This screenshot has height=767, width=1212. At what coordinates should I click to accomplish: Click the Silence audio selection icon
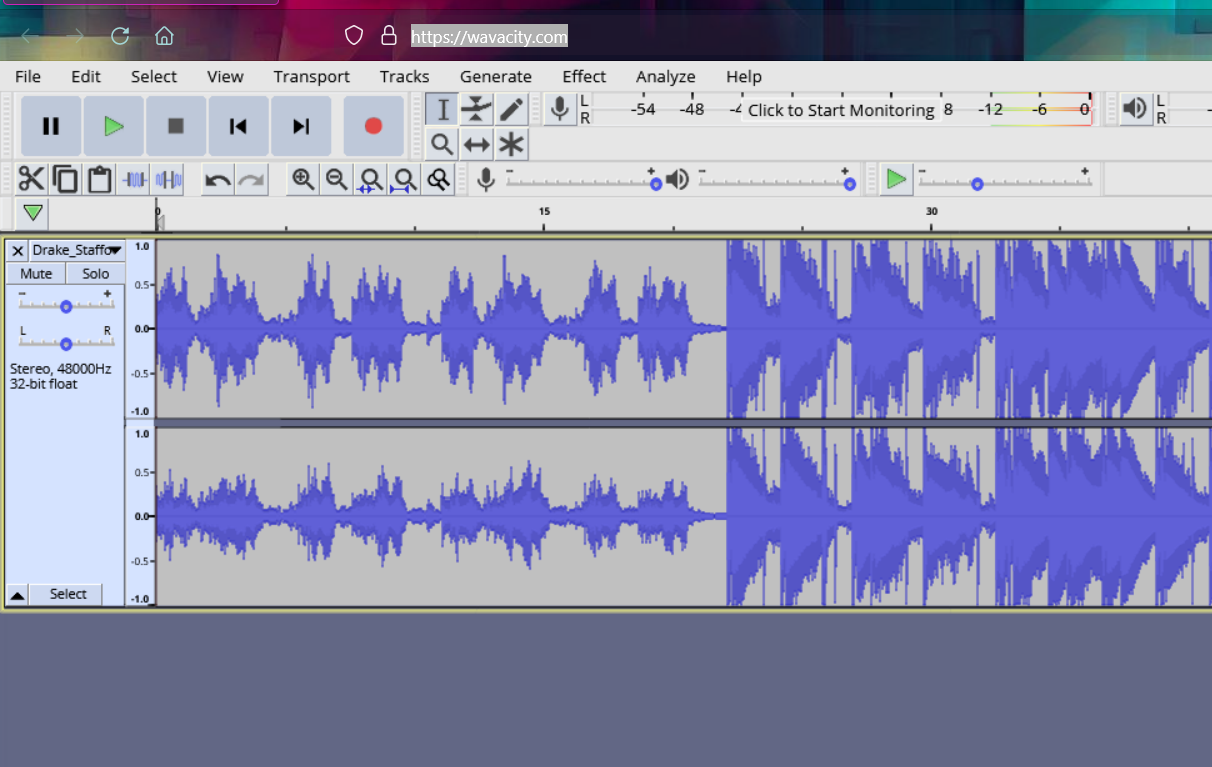coord(168,179)
